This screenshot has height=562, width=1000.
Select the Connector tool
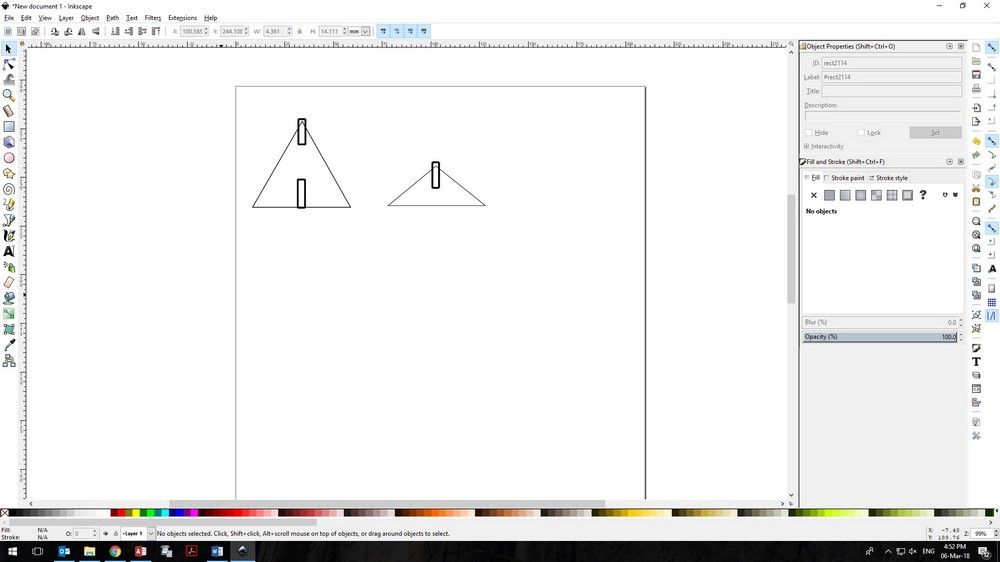pyautogui.click(x=9, y=360)
